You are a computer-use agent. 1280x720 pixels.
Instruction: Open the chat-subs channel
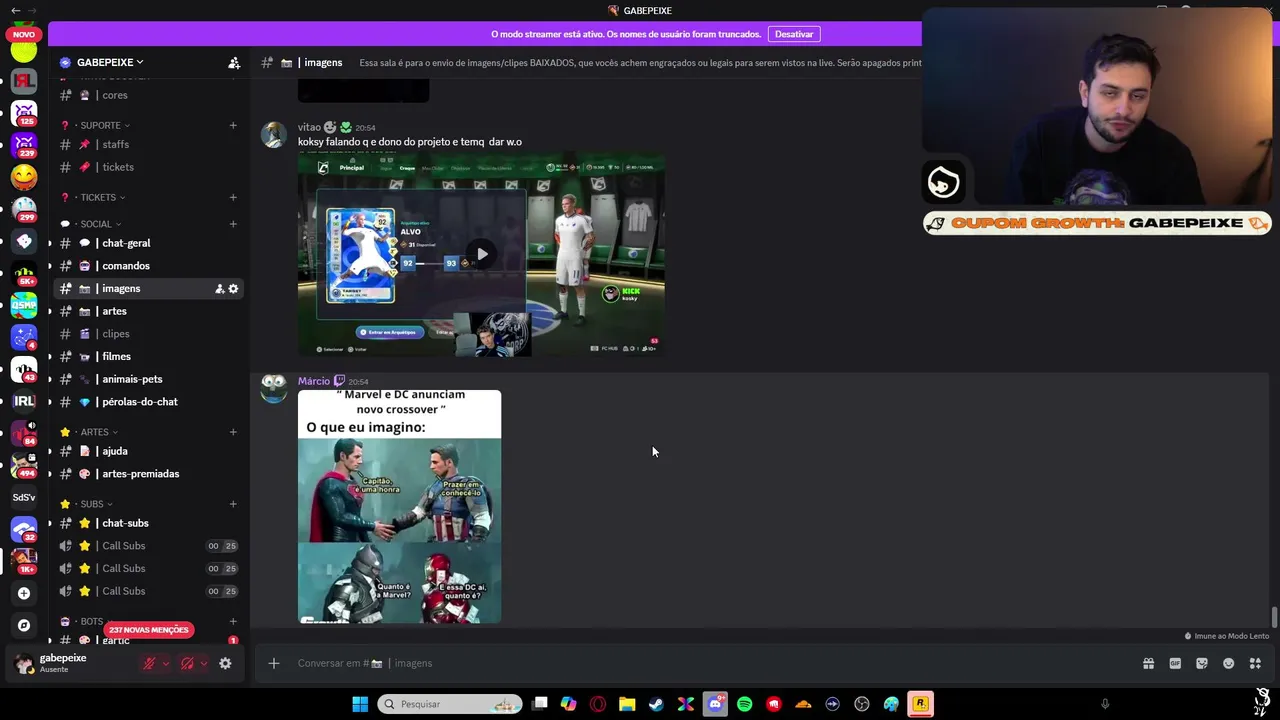point(150,523)
